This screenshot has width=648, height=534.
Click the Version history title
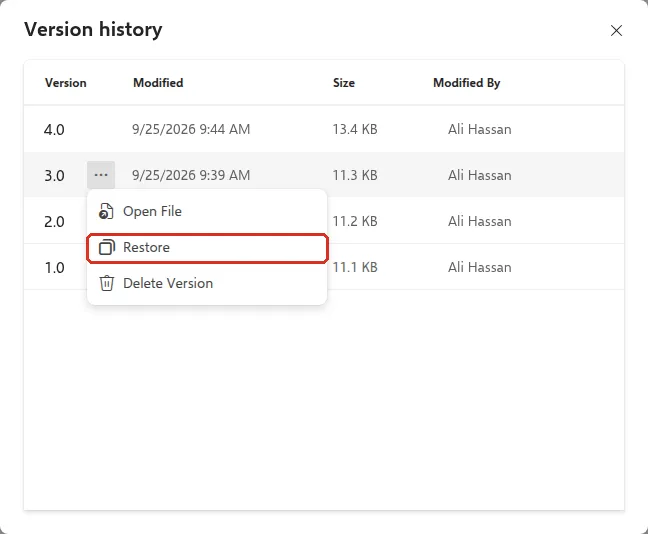93,30
